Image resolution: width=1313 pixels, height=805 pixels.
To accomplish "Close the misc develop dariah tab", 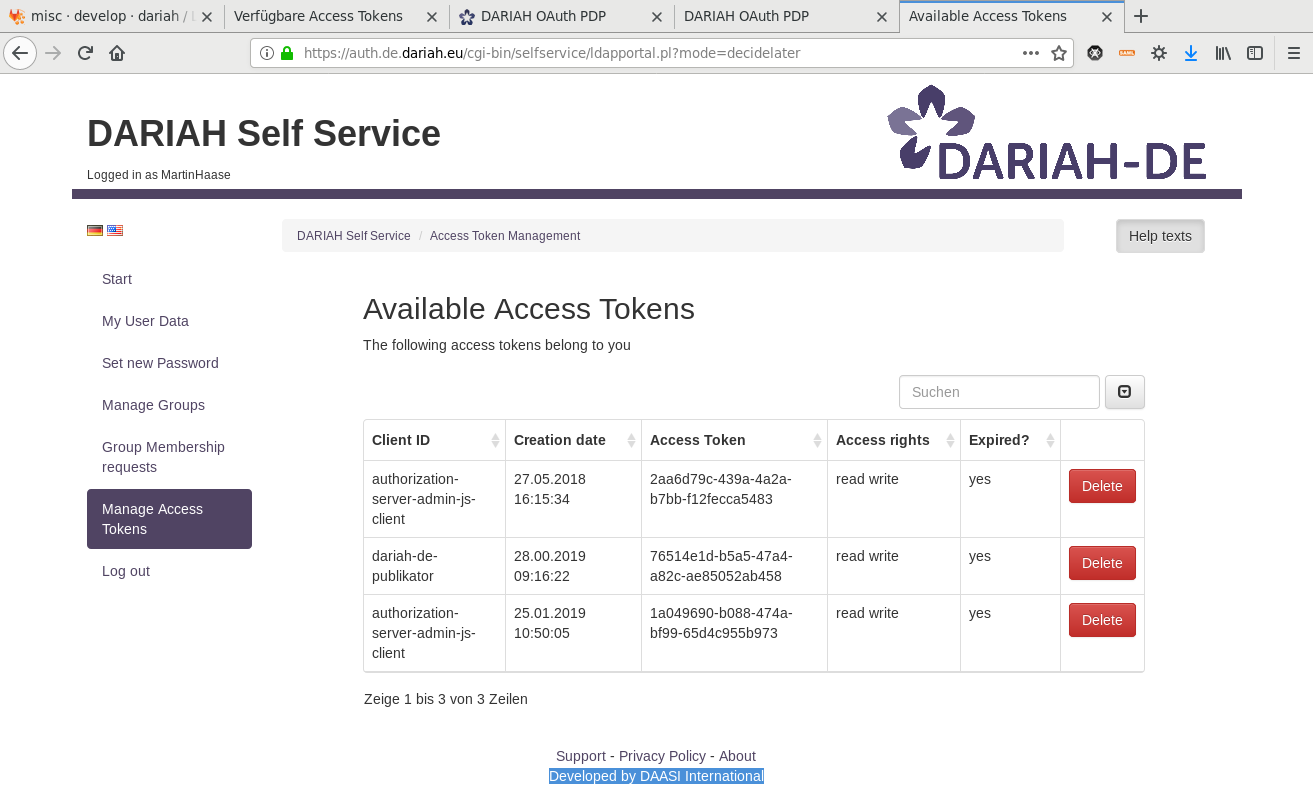I will (206, 17).
